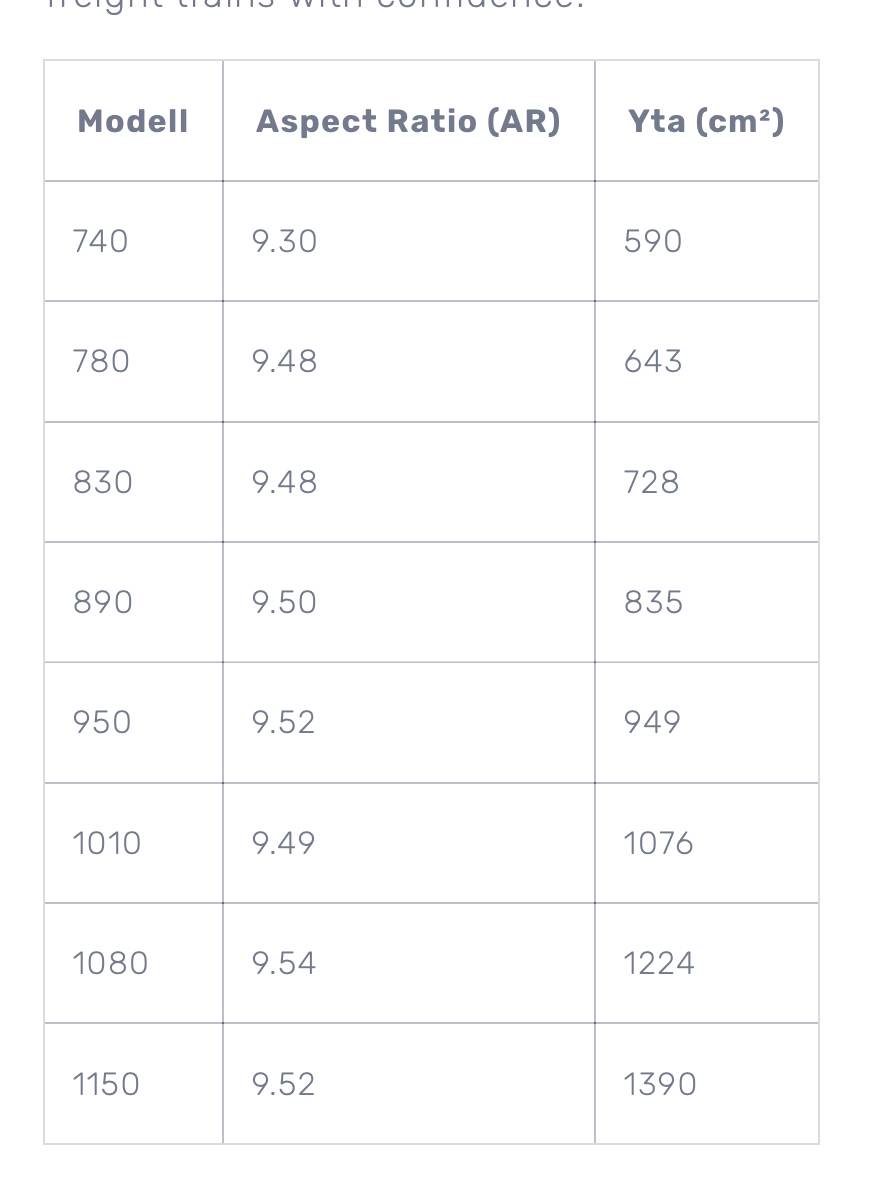The image size is (876, 1177).
Task: Click the 9.54 aspect ratio value
Action: tap(284, 963)
